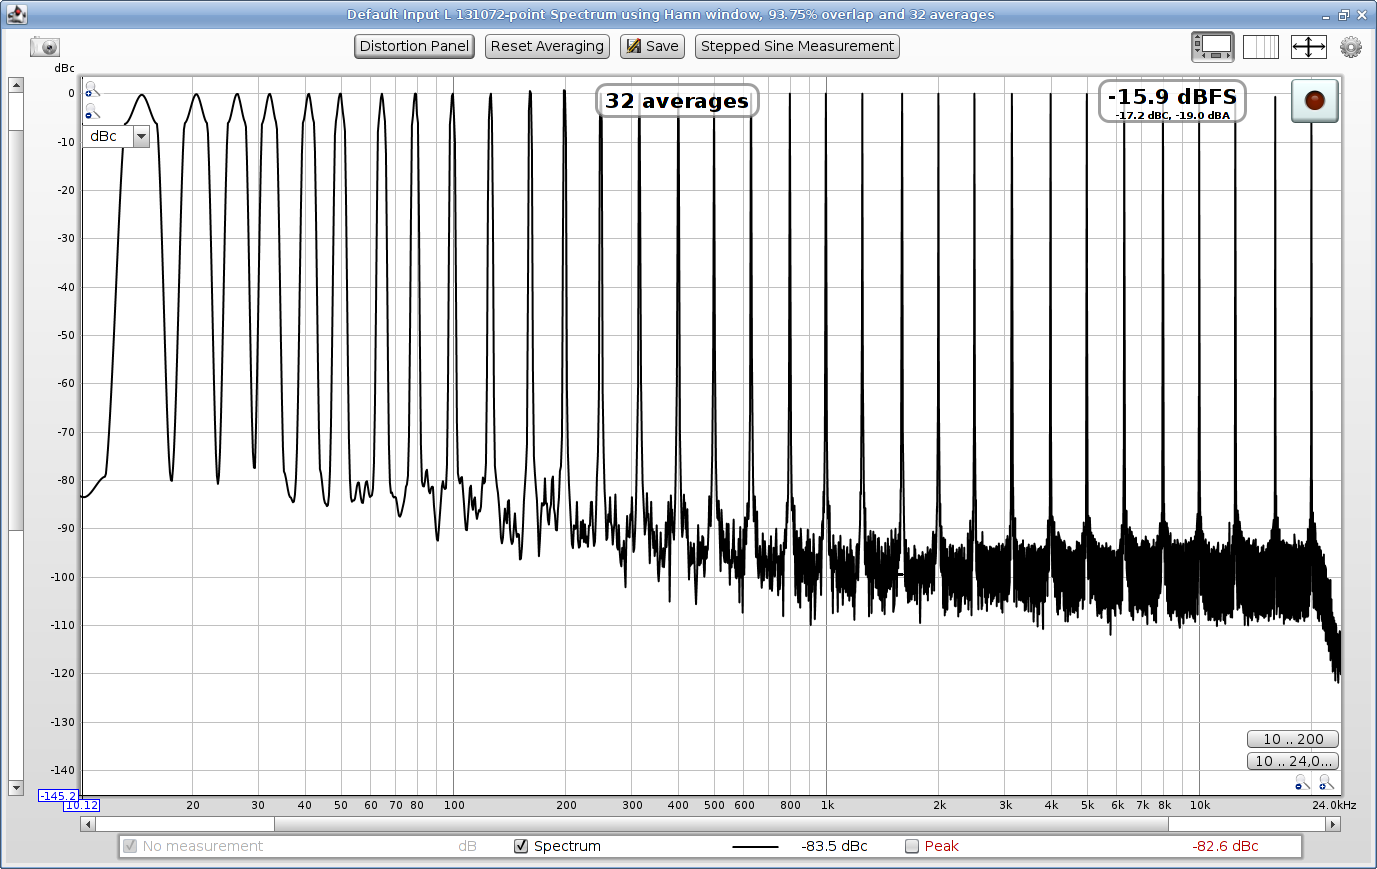The width and height of the screenshot is (1377, 869).
Task: Click the graph limits columns icon
Action: point(1261,46)
